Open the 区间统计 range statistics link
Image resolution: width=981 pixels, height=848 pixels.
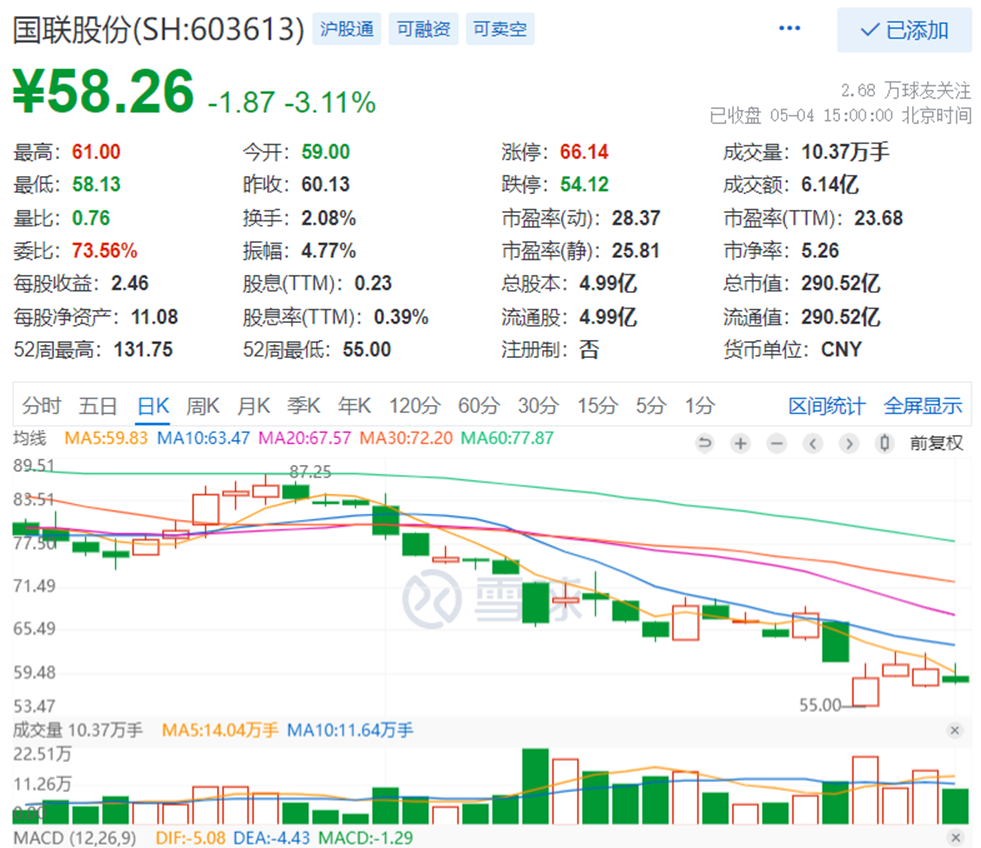826,406
